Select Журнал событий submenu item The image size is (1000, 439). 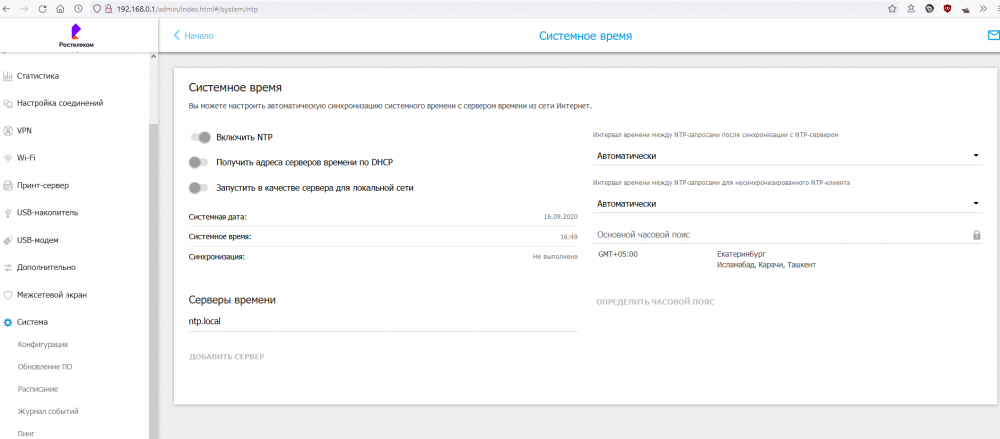tap(48, 411)
